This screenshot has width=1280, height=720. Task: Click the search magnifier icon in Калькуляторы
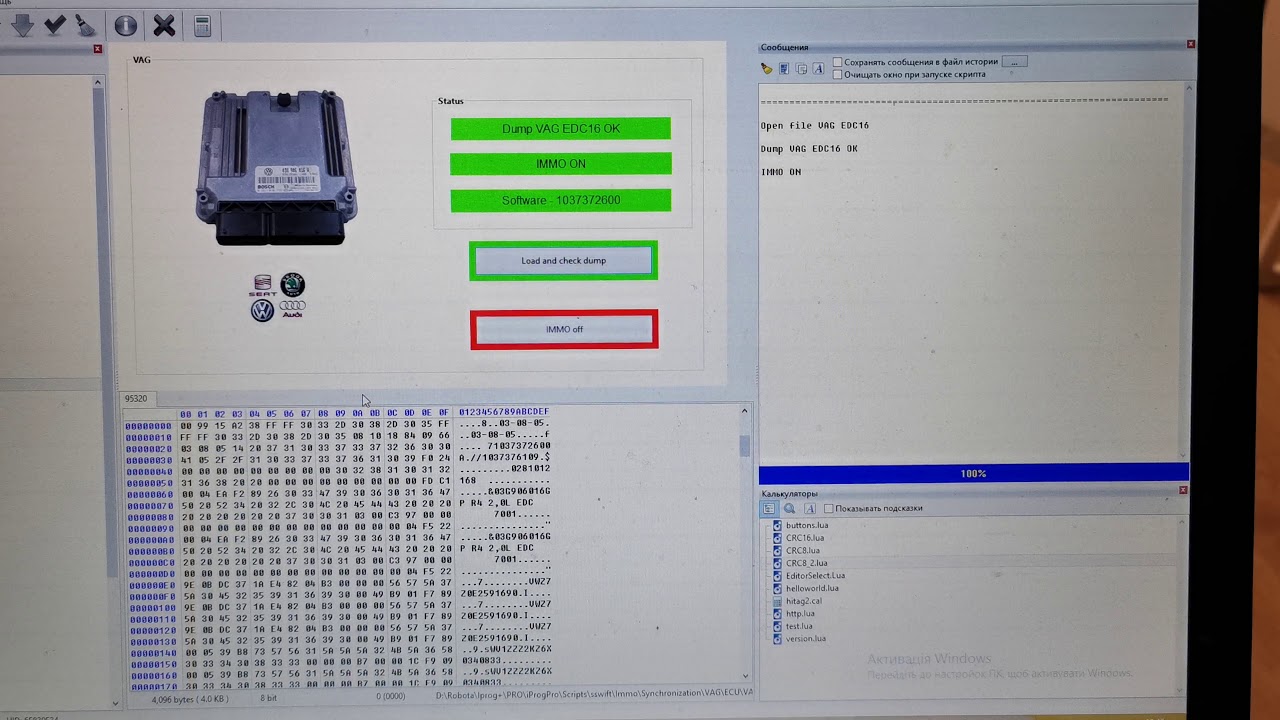pos(789,508)
